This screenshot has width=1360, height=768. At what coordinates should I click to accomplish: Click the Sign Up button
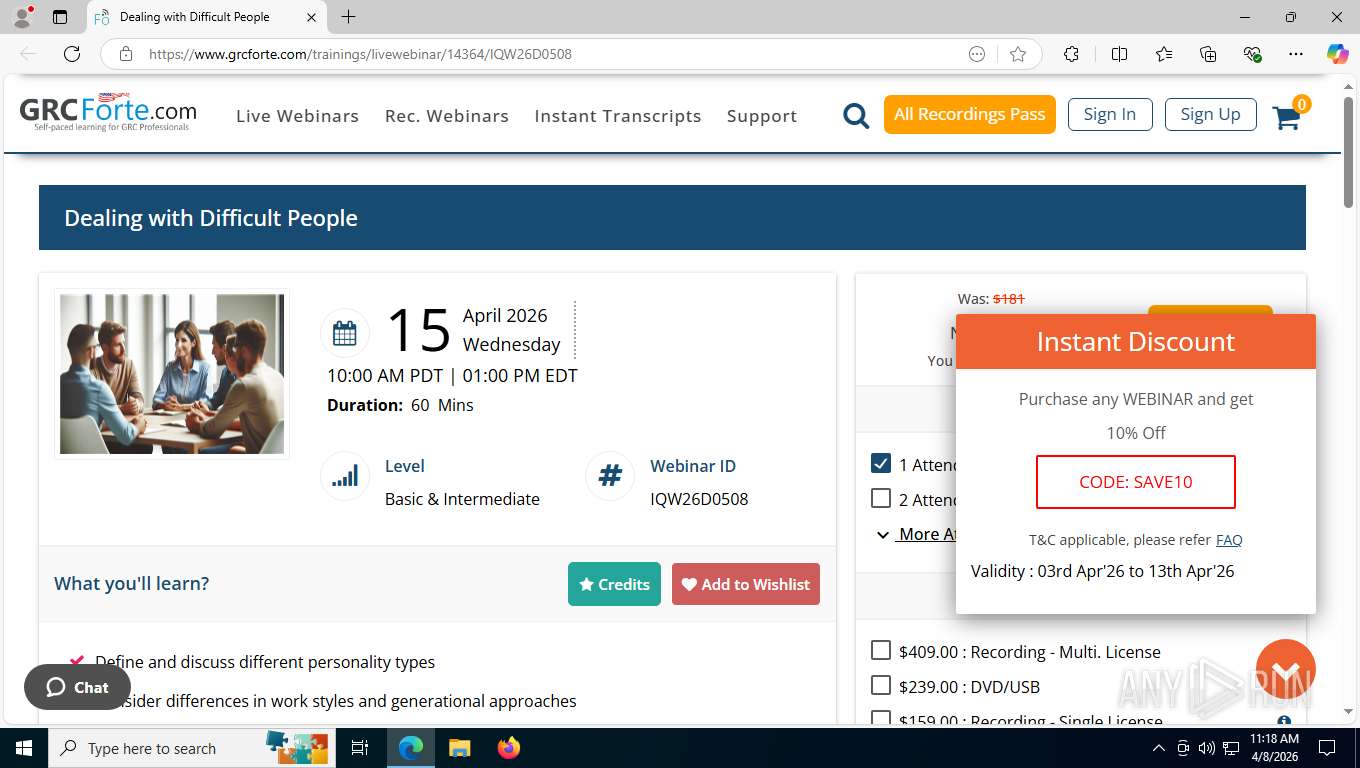(x=1210, y=114)
